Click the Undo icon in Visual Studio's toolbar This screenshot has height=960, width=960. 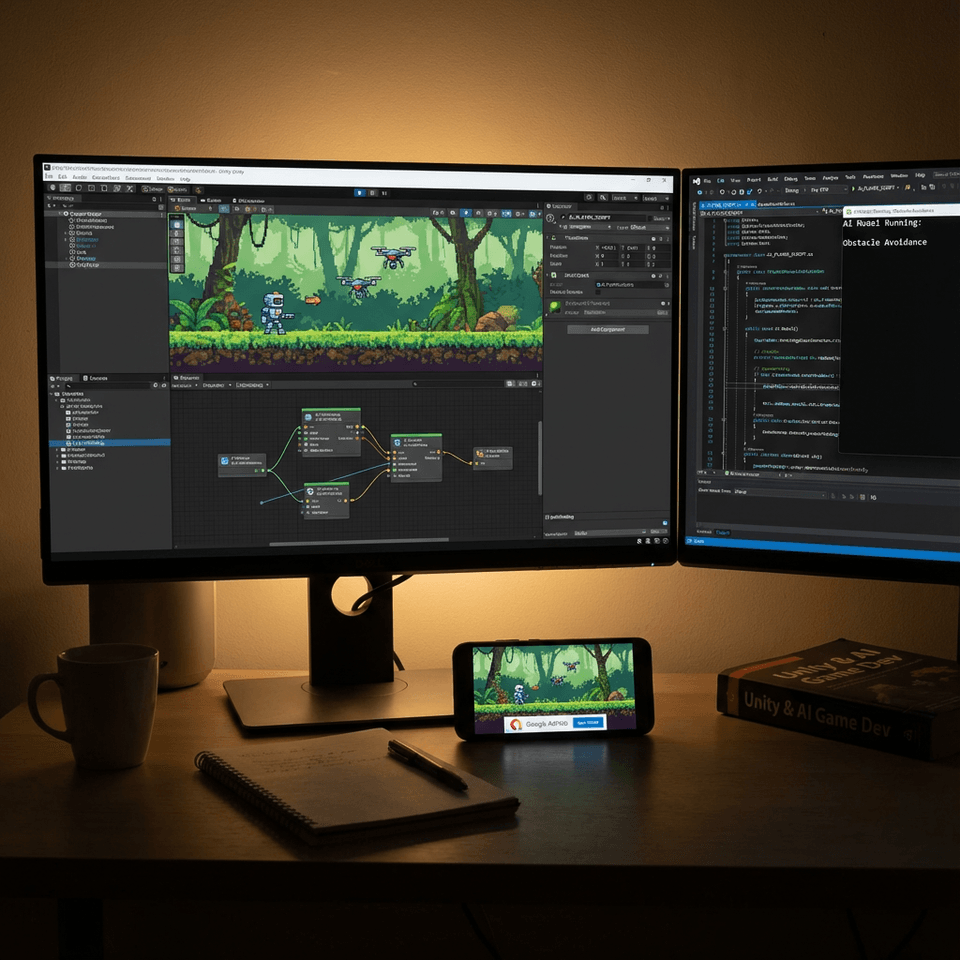(760, 191)
